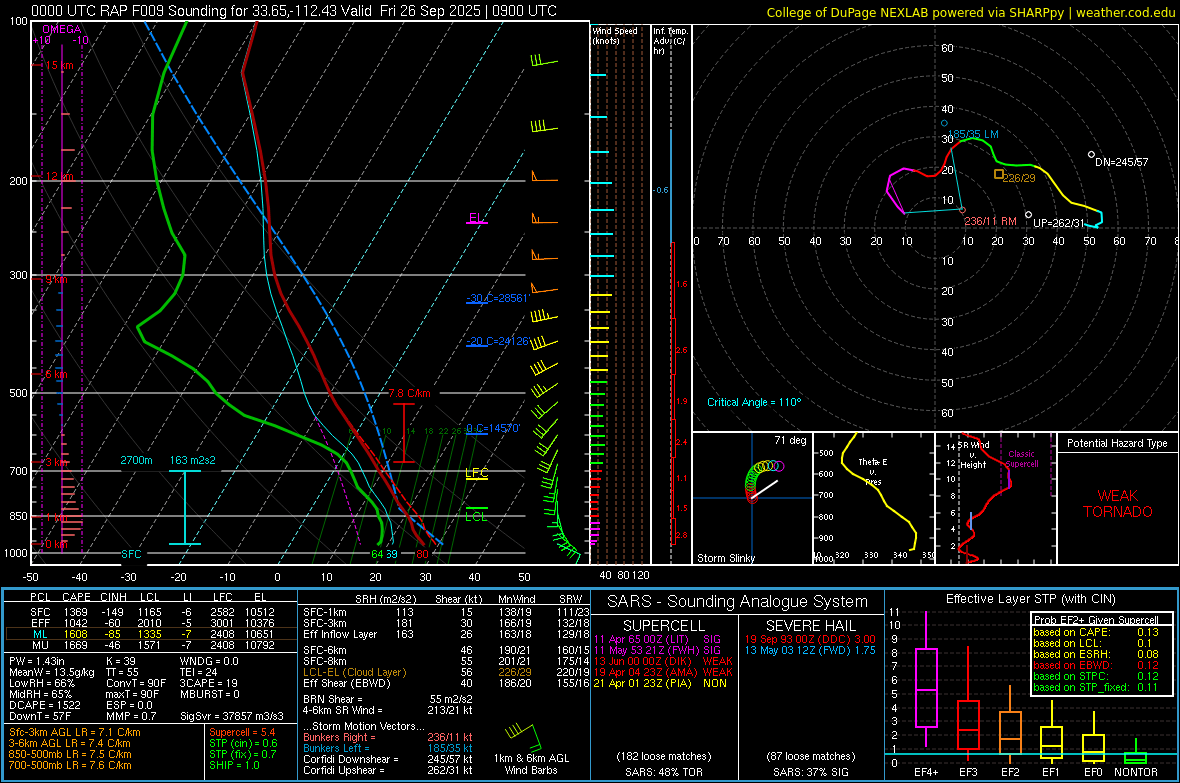
Task: Click the 71 deg label above Storm Slinky
Action: click(x=790, y=440)
